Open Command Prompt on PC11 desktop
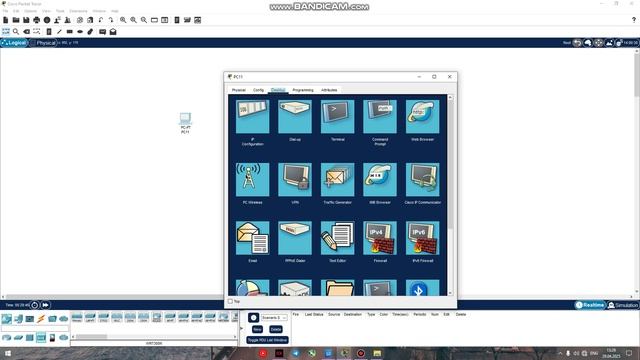The height and width of the screenshot is (360, 640). (x=380, y=117)
